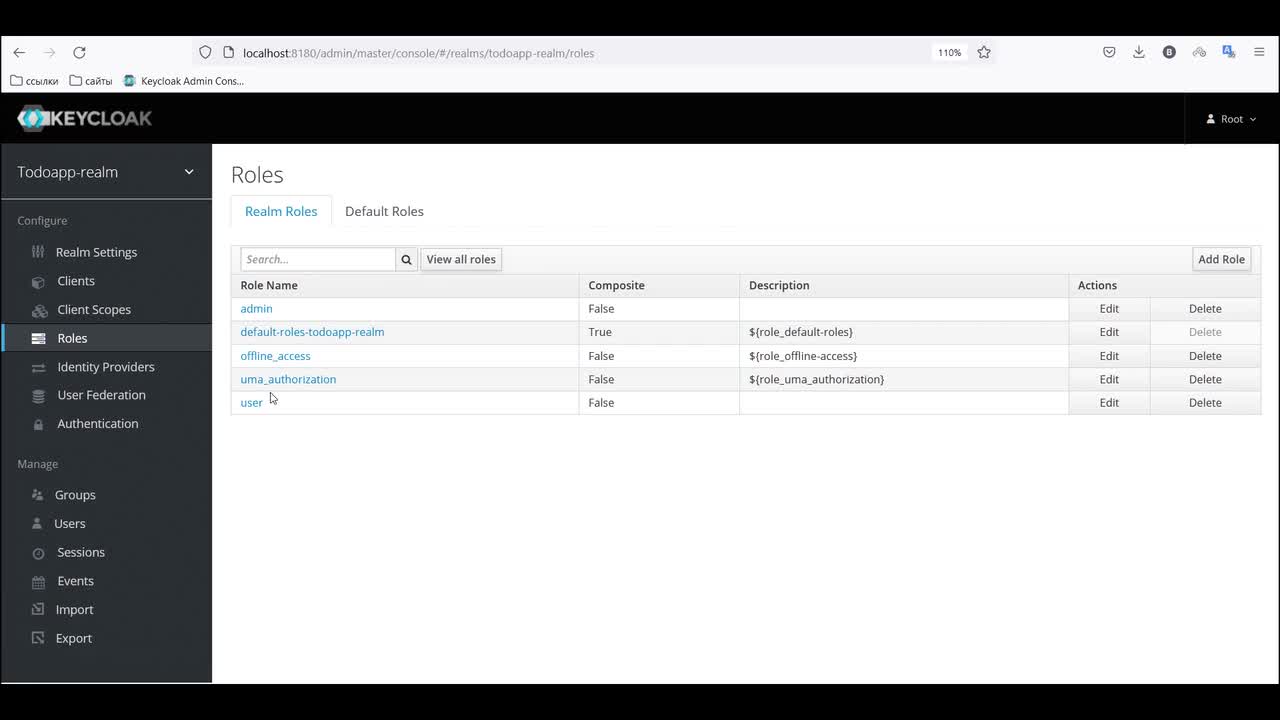1280x720 pixels.
Task: Open the browser hamburger menu
Action: (x=1259, y=52)
